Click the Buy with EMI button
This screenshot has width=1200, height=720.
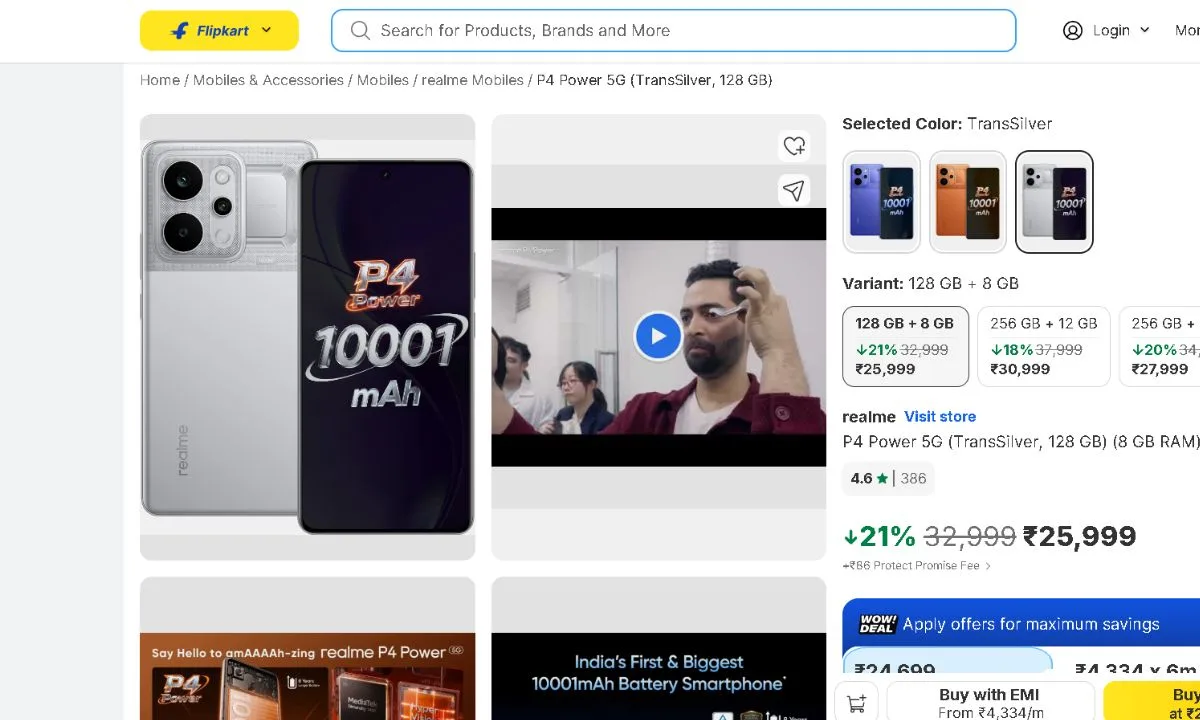pyautogui.click(x=988, y=700)
